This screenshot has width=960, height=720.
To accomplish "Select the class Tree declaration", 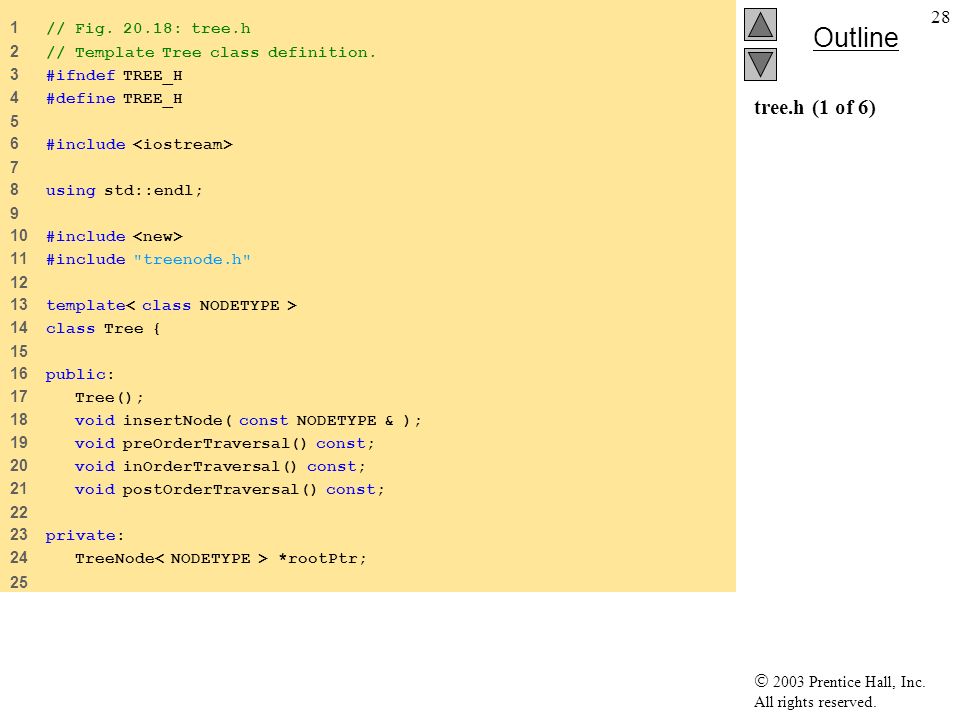I will tap(103, 329).
